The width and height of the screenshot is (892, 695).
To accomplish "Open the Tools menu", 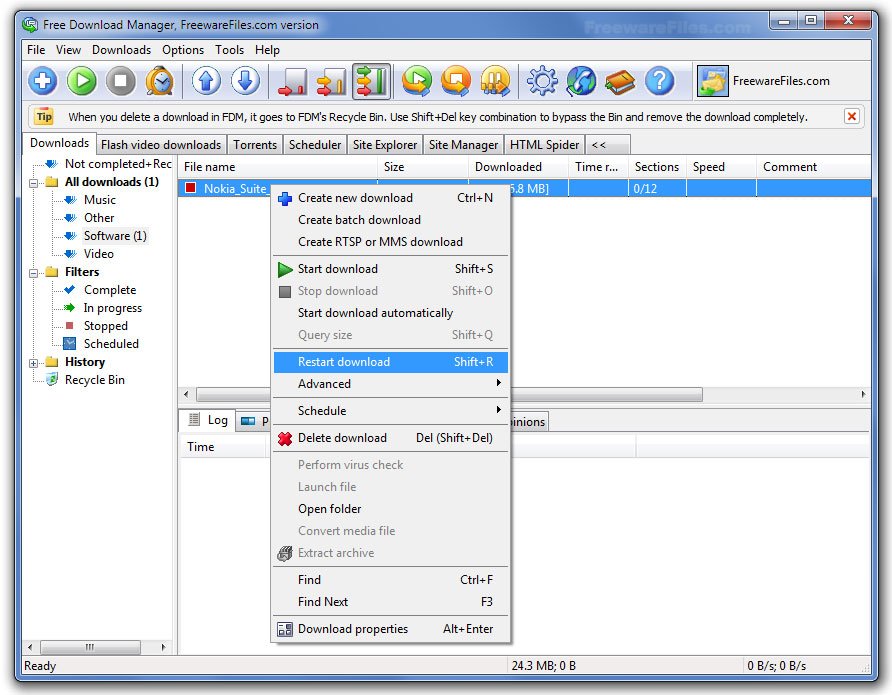I will (229, 50).
